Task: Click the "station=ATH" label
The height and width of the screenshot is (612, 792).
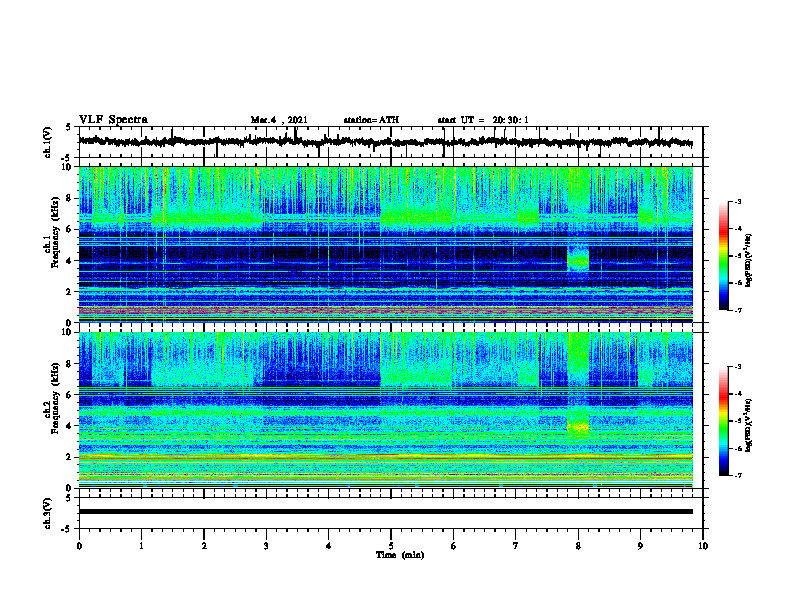Action: [371, 120]
